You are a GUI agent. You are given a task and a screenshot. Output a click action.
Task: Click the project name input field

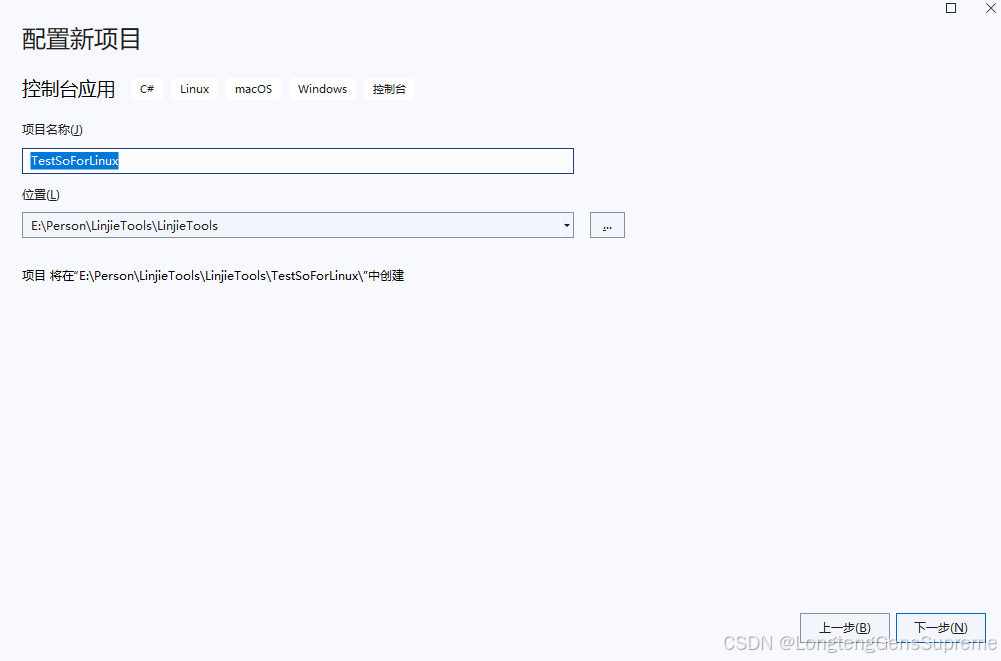click(x=297, y=161)
